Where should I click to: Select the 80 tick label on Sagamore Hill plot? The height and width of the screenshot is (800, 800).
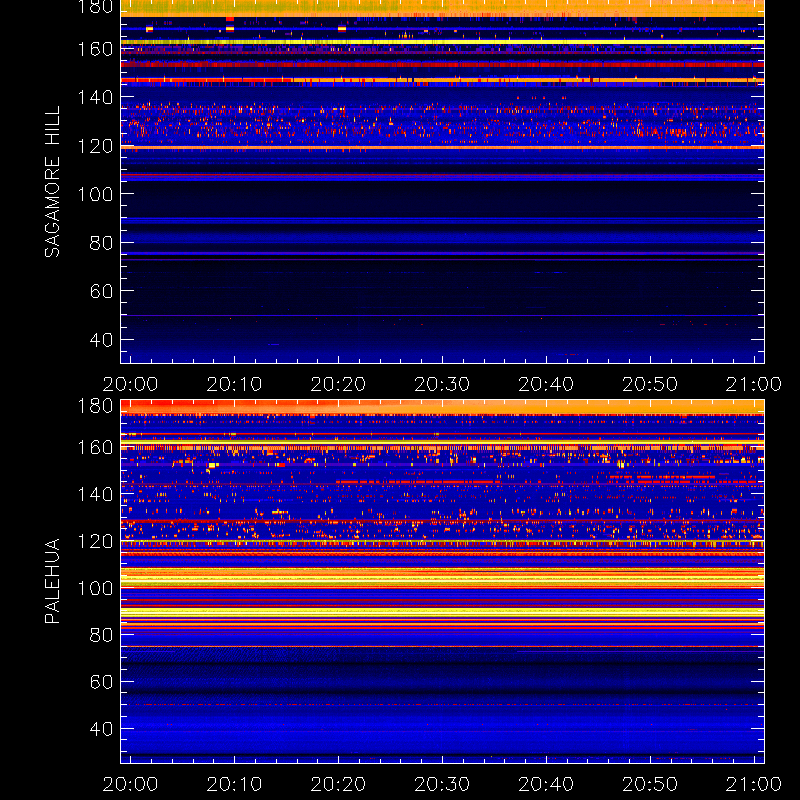(x=101, y=242)
